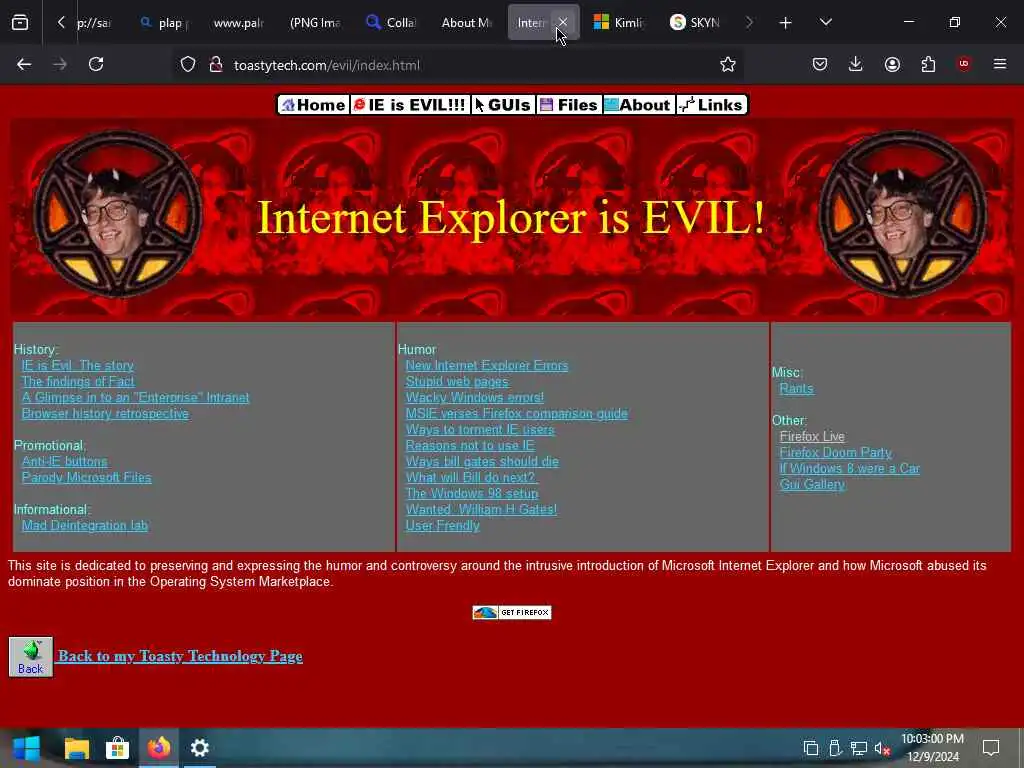Switch to the 'plap' search tab
The width and height of the screenshot is (1024, 768).
[165, 23]
